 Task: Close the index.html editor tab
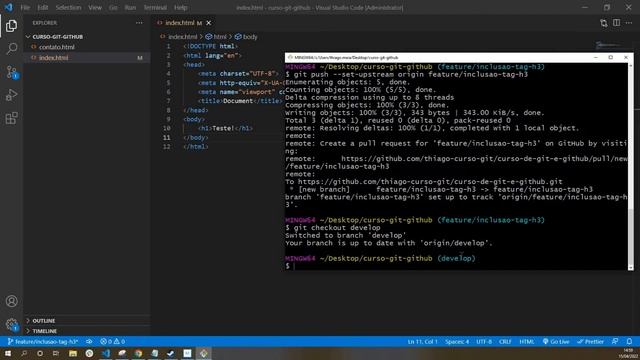[x=209, y=23]
